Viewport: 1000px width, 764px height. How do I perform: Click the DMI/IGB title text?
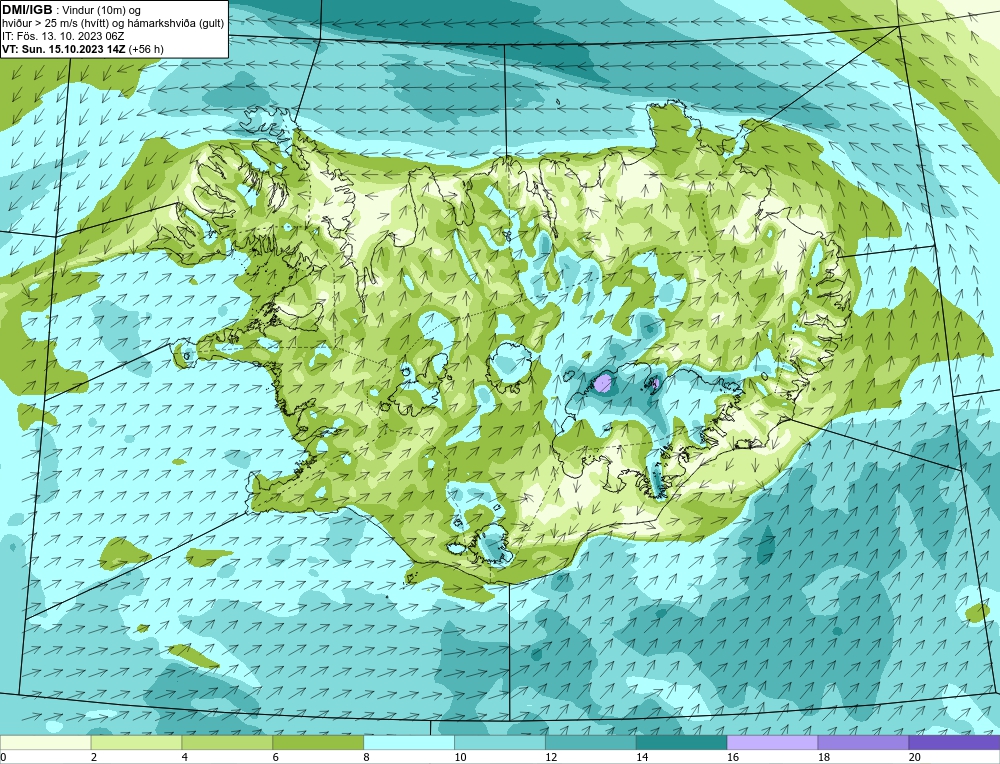pos(27,10)
